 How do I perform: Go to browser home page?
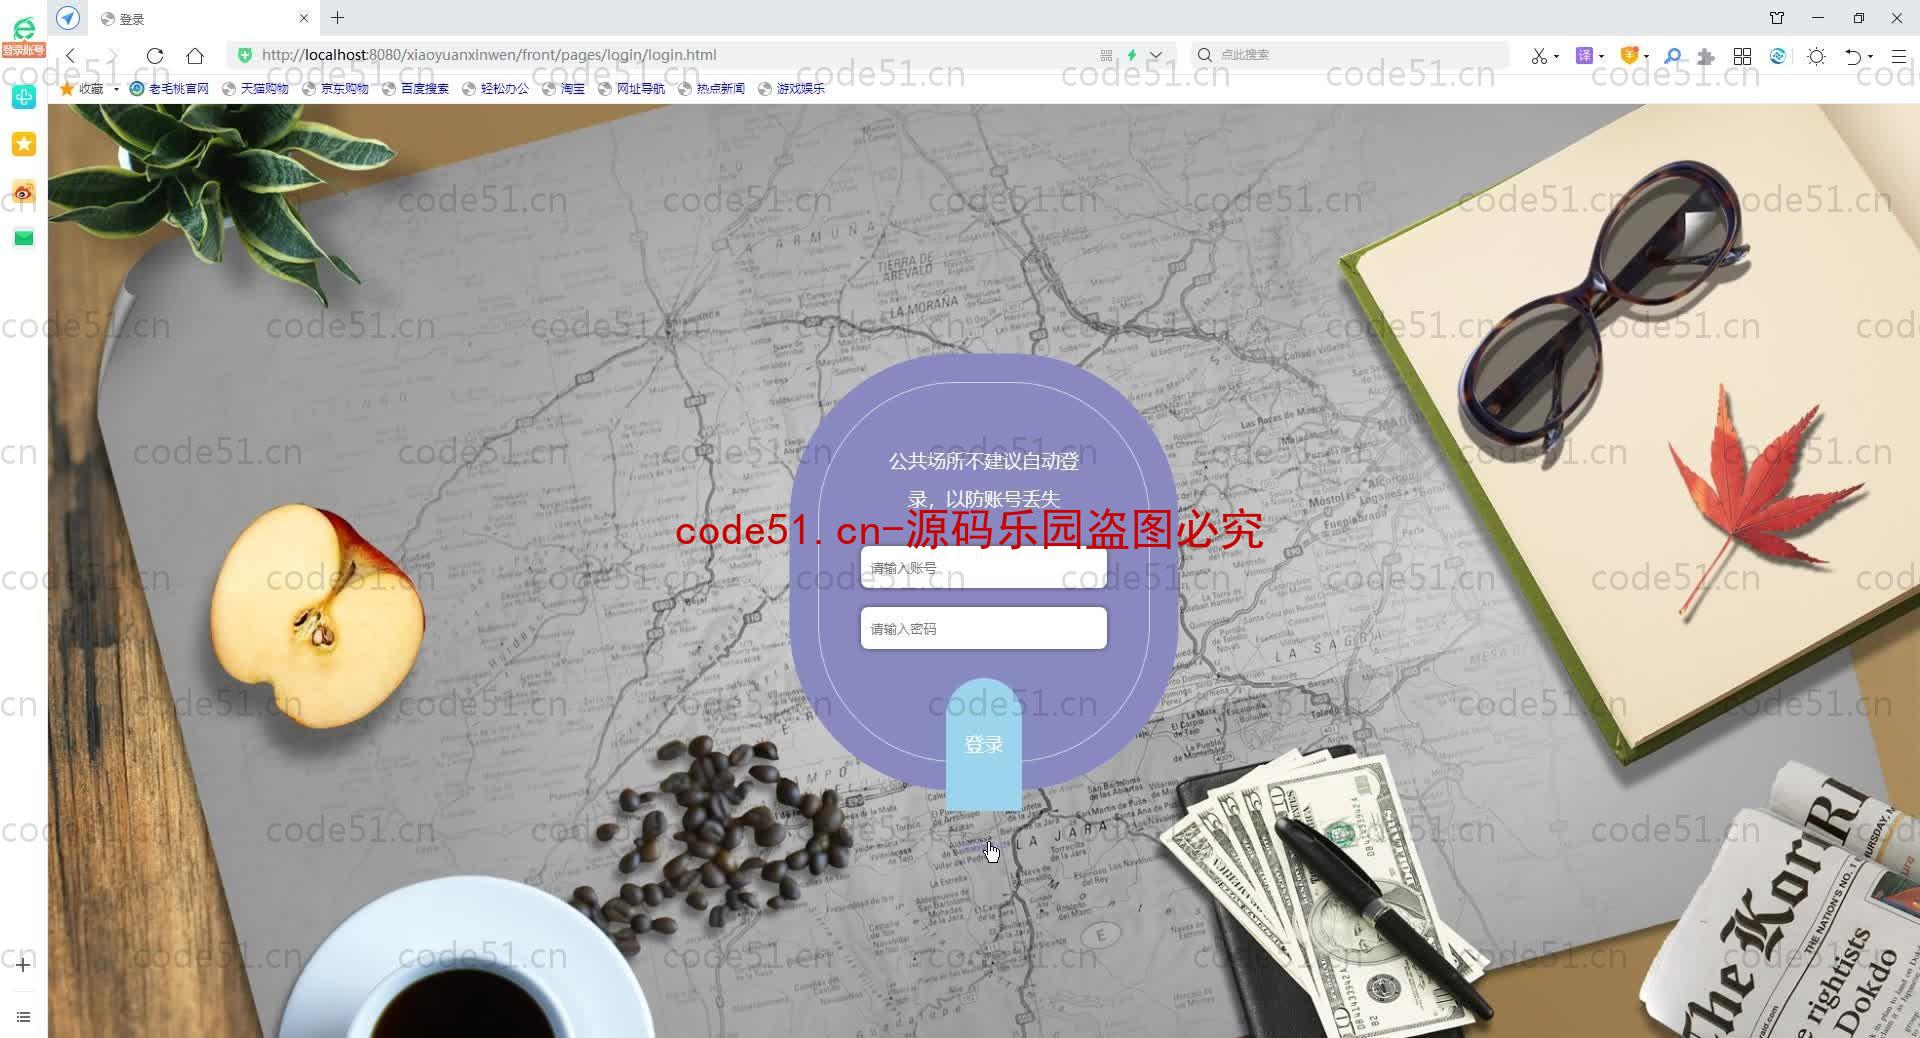point(195,55)
